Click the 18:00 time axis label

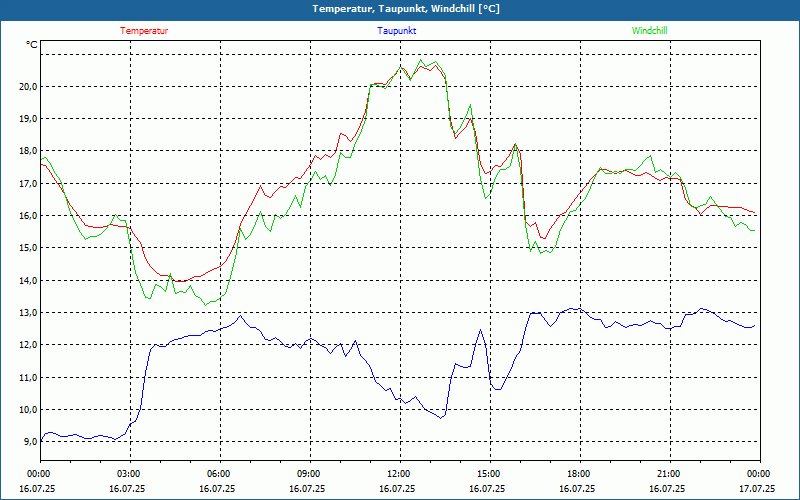tap(580, 474)
